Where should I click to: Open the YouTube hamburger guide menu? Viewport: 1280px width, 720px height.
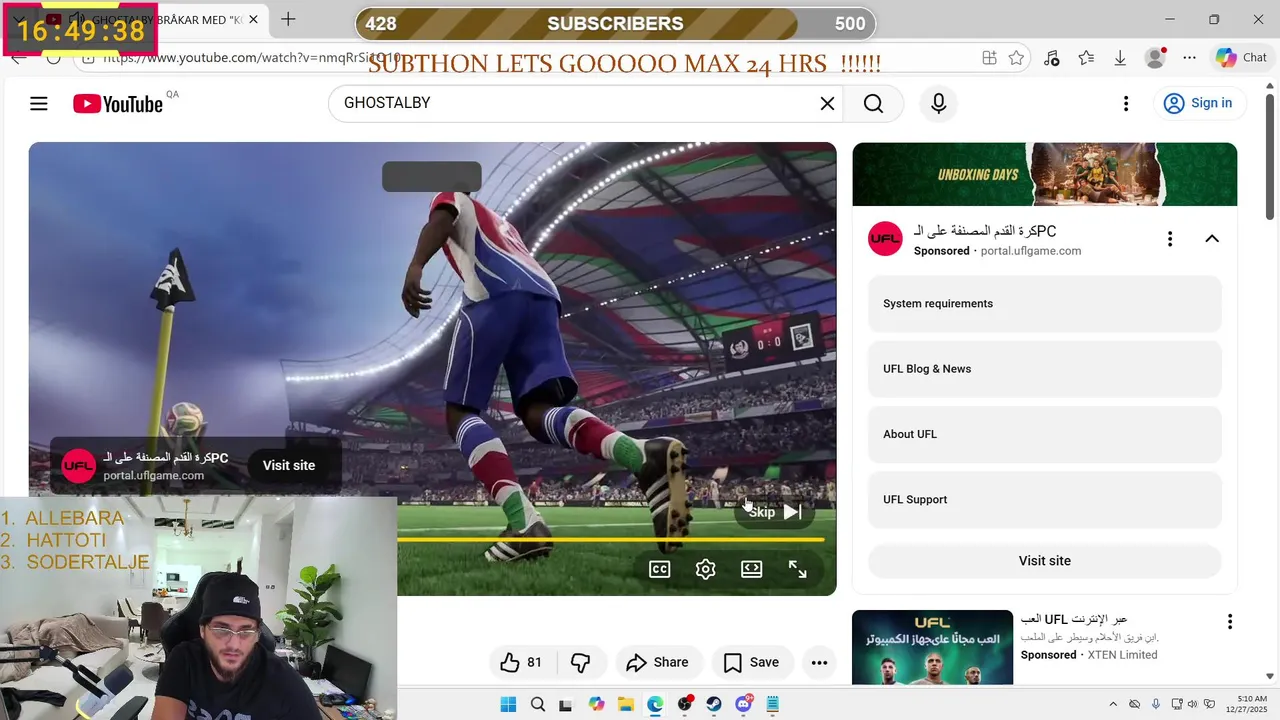tap(39, 103)
